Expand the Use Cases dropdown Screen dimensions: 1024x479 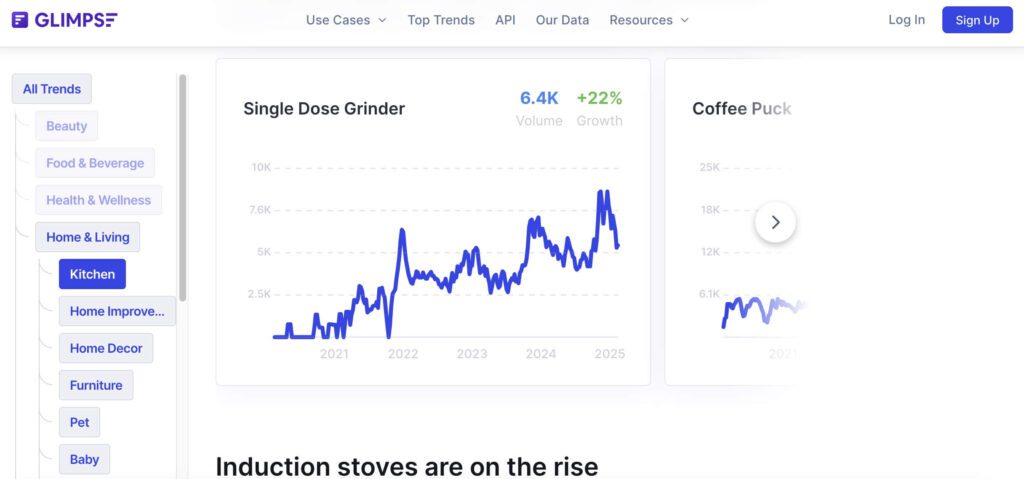coord(346,20)
